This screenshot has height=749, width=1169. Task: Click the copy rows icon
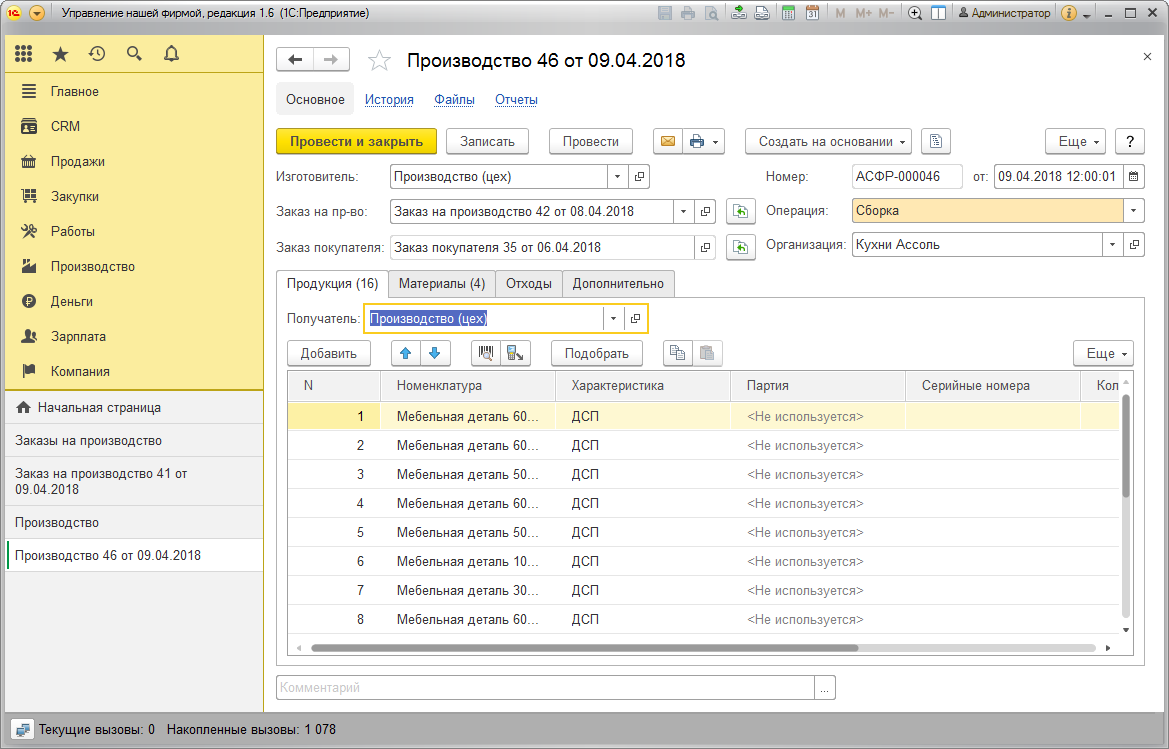coord(678,353)
